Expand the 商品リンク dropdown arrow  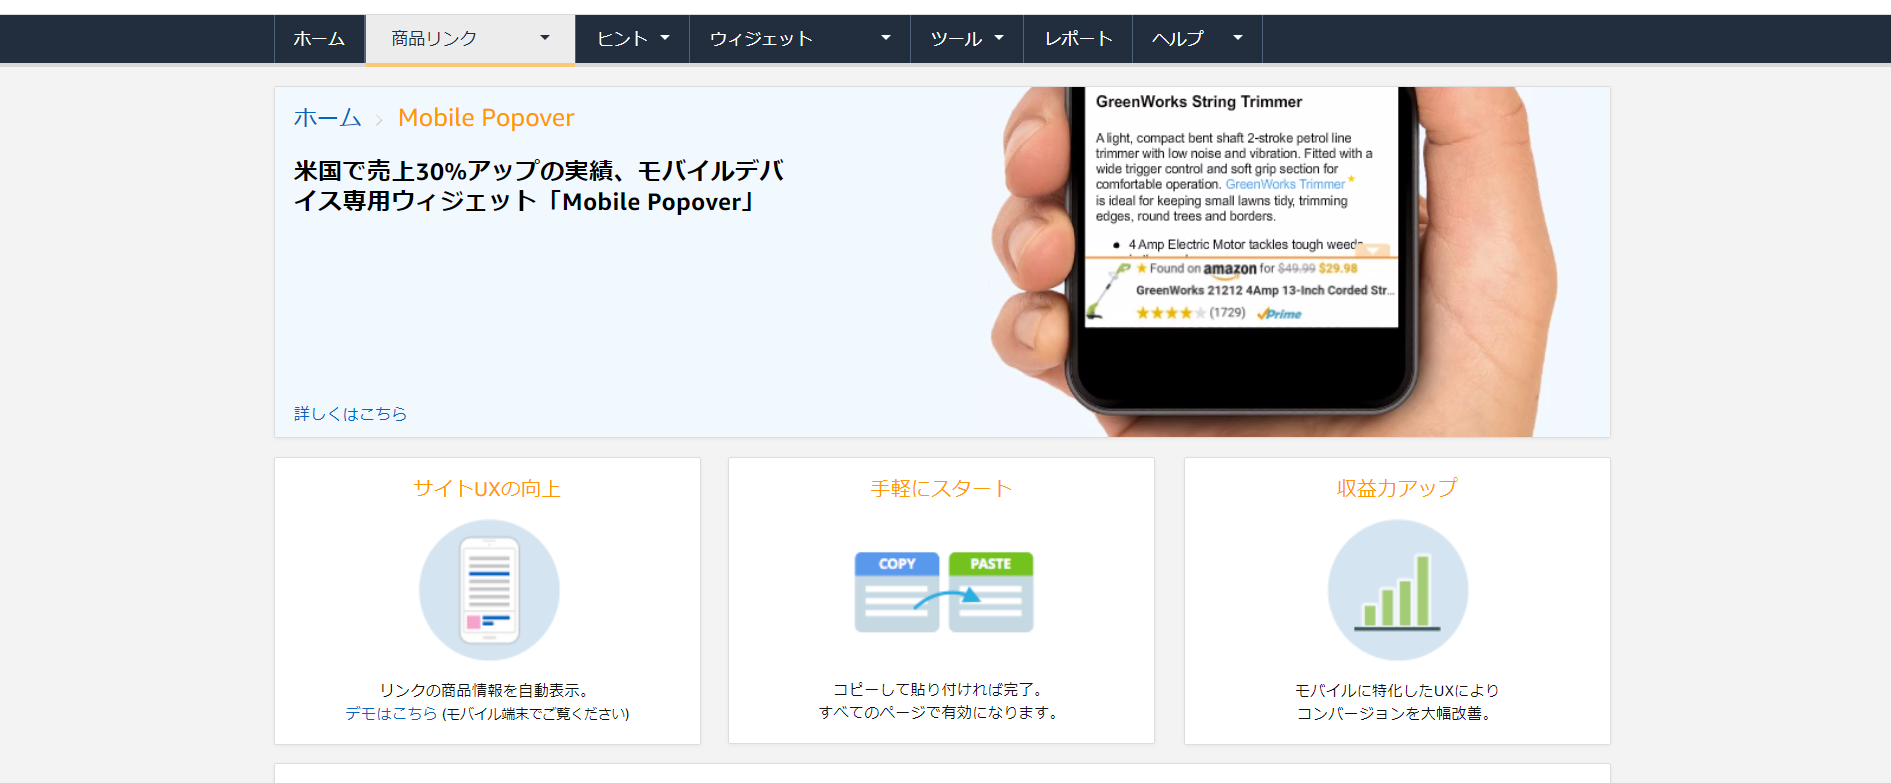coord(545,38)
